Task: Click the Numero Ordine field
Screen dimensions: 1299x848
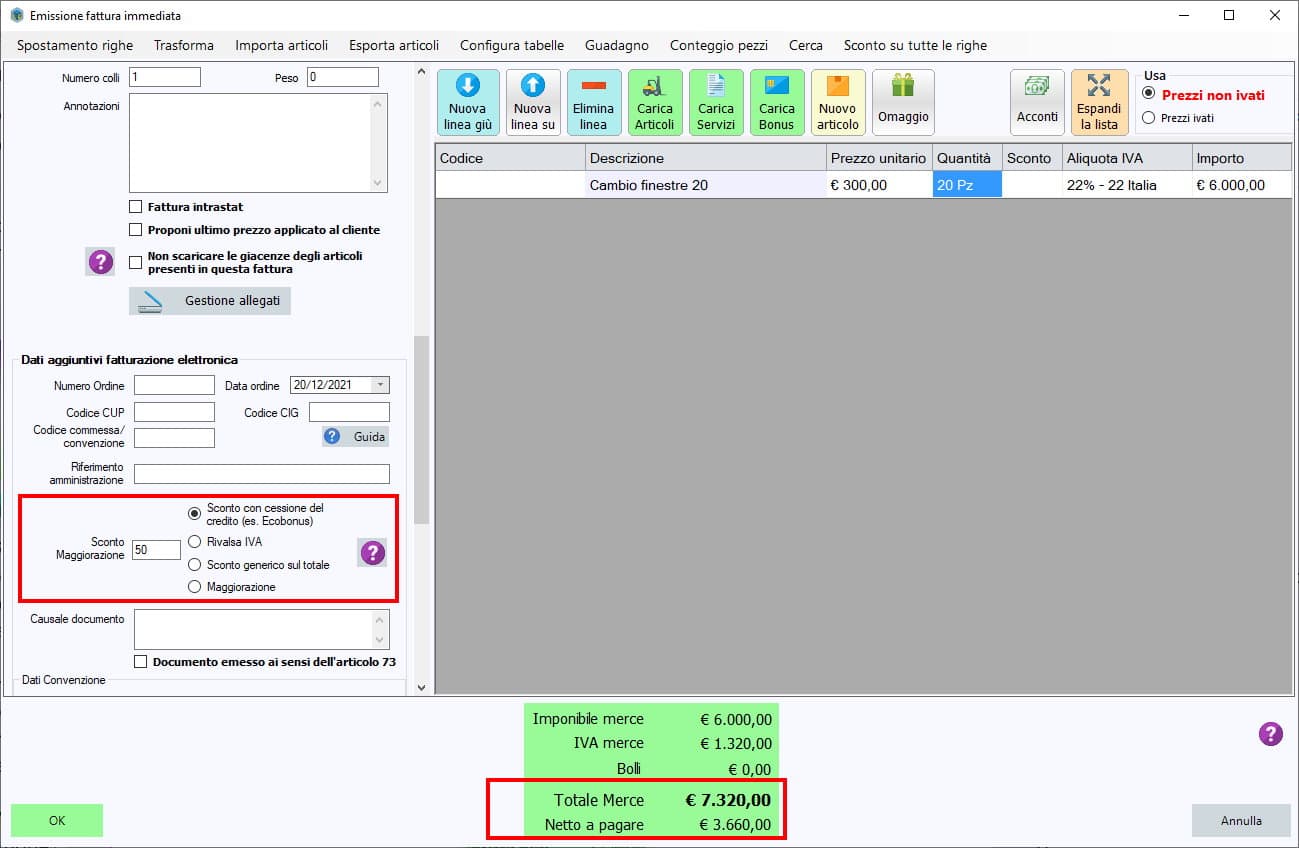Action: coord(174,385)
